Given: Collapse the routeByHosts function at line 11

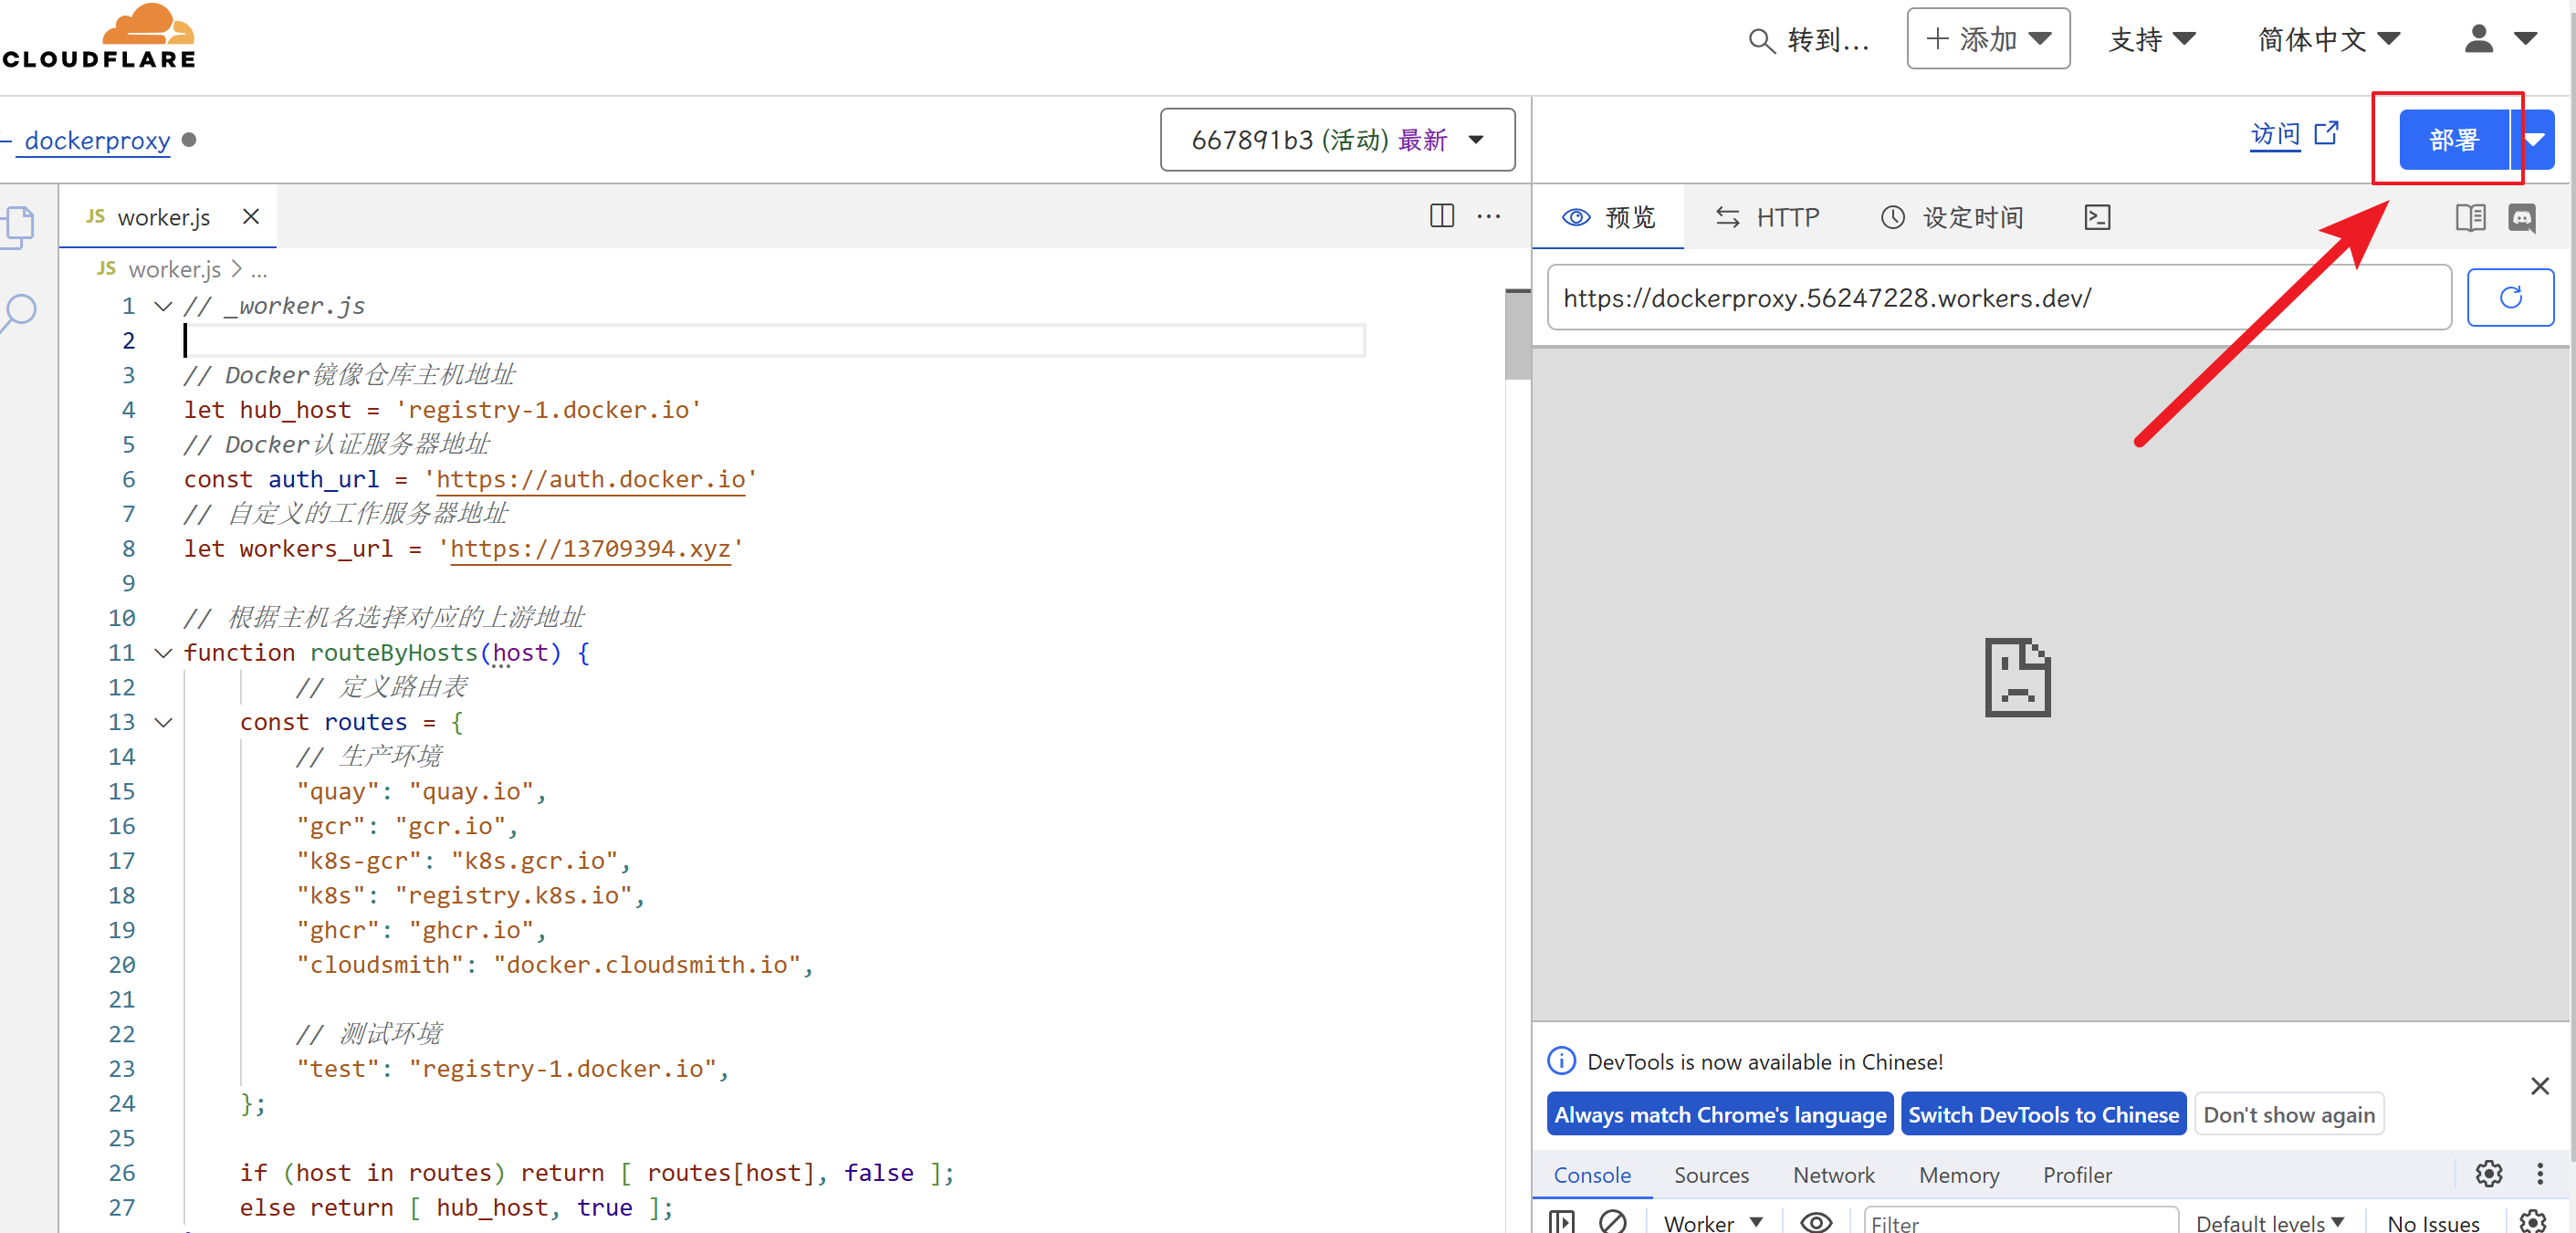Looking at the screenshot, I should point(163,653).
